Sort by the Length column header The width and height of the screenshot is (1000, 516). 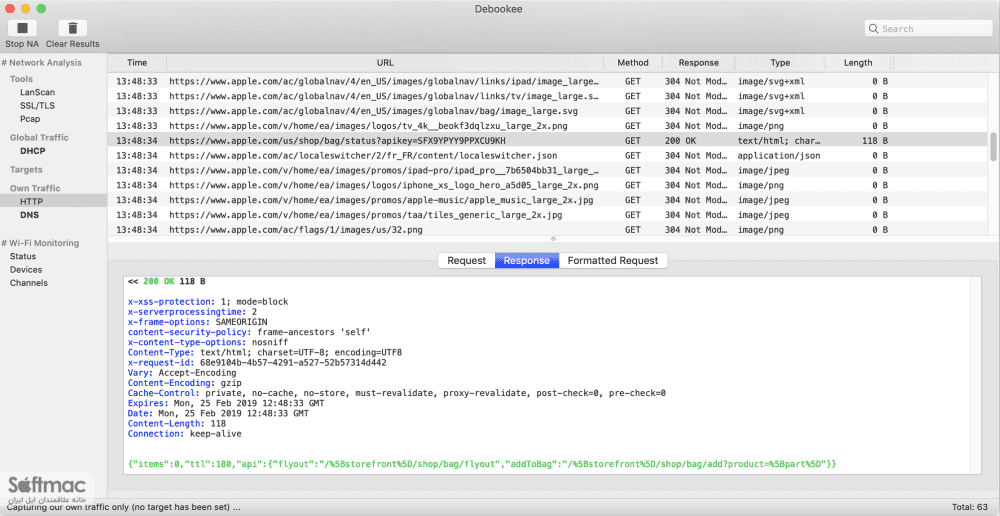(858, 63)
